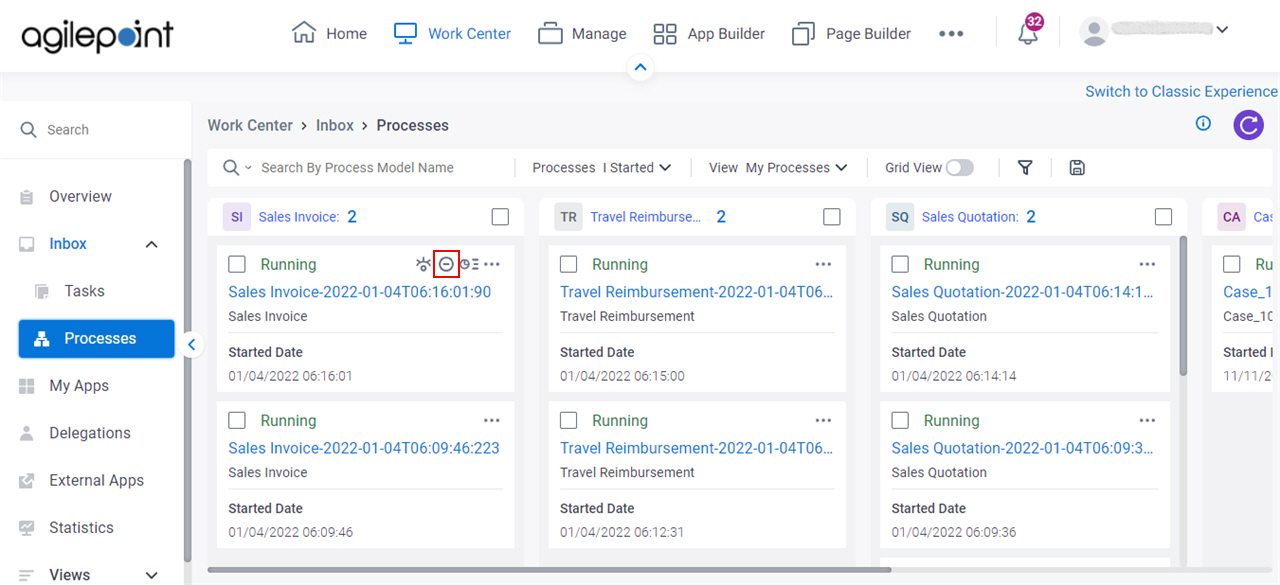Open Sales Invoice-2022-01-04T06:16:01:90 link
Viewport: 1280px width, 585px height.
359,292
